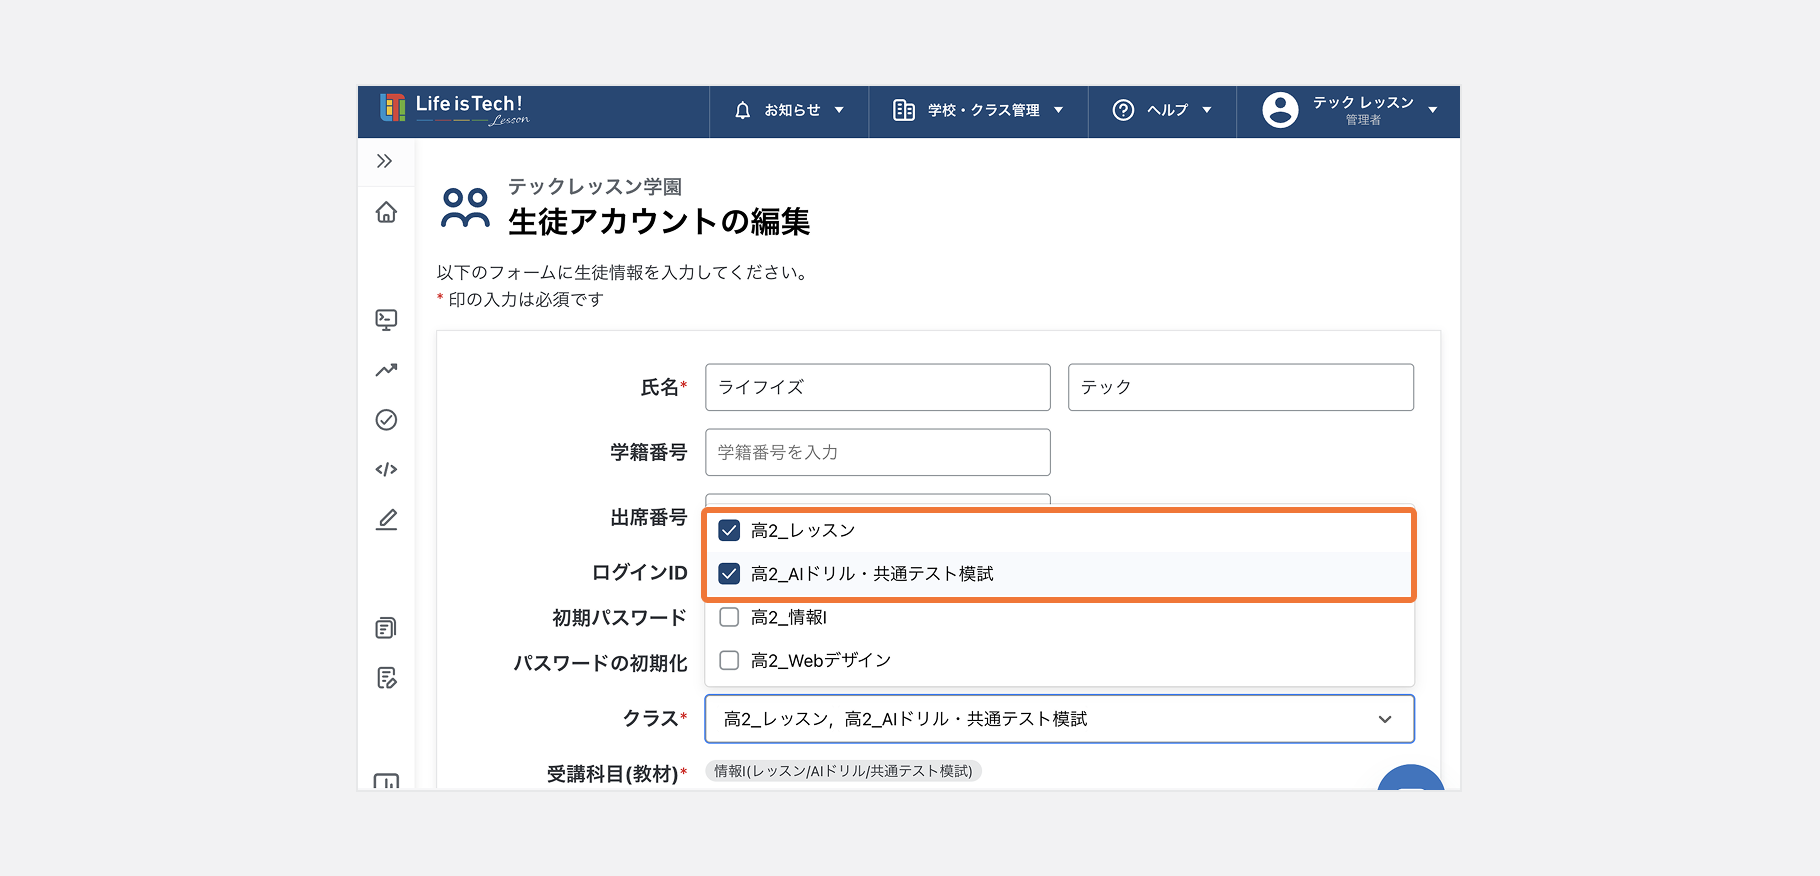Click the ヘルプ question mark icon
1820x876 pixels.
click(x=1123, y=110)
